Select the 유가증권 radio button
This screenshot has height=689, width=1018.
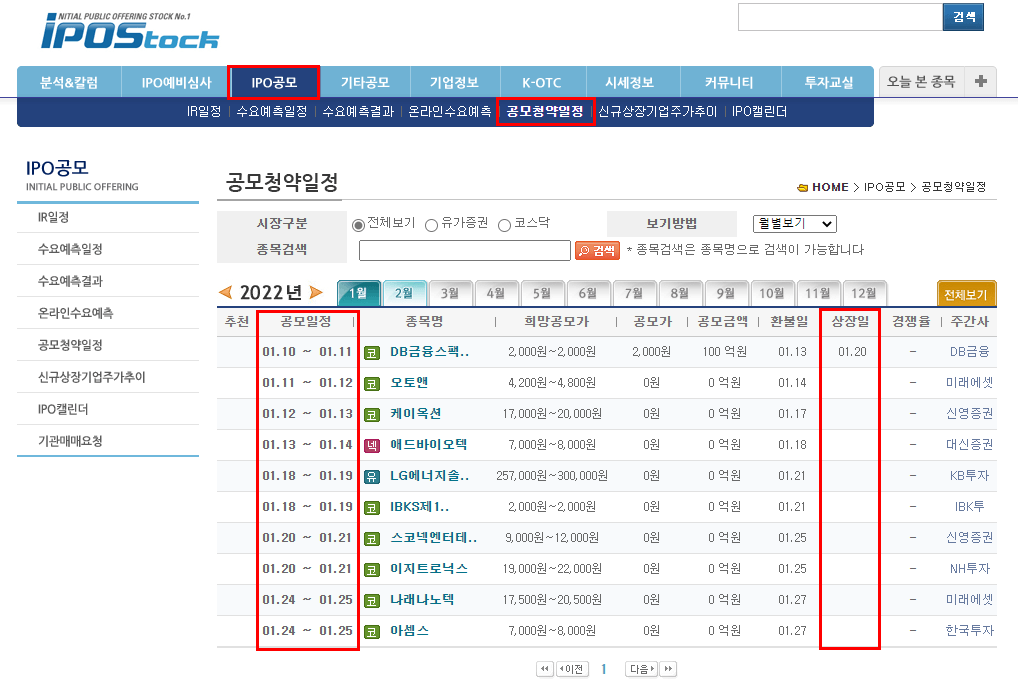(x=432, y=224)
